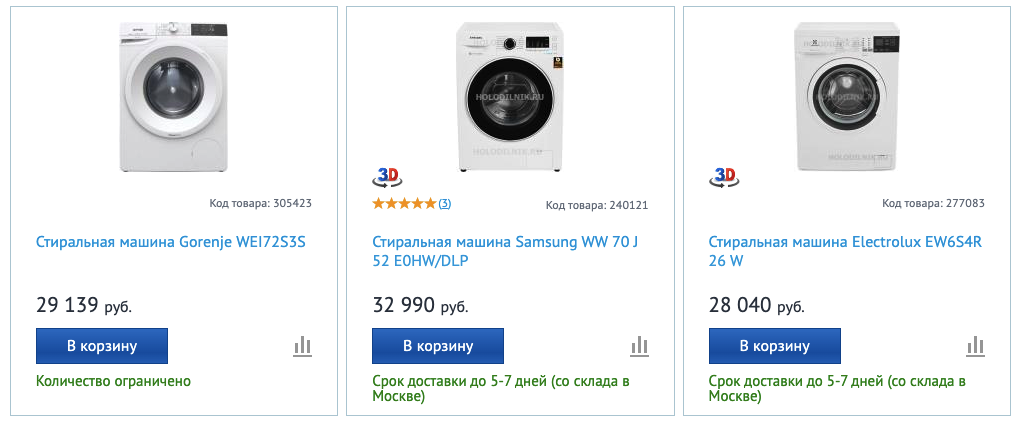The image size is (1017, 424).
Task: Click the orange star rating for Samsung
Action: tap(404, 204)
